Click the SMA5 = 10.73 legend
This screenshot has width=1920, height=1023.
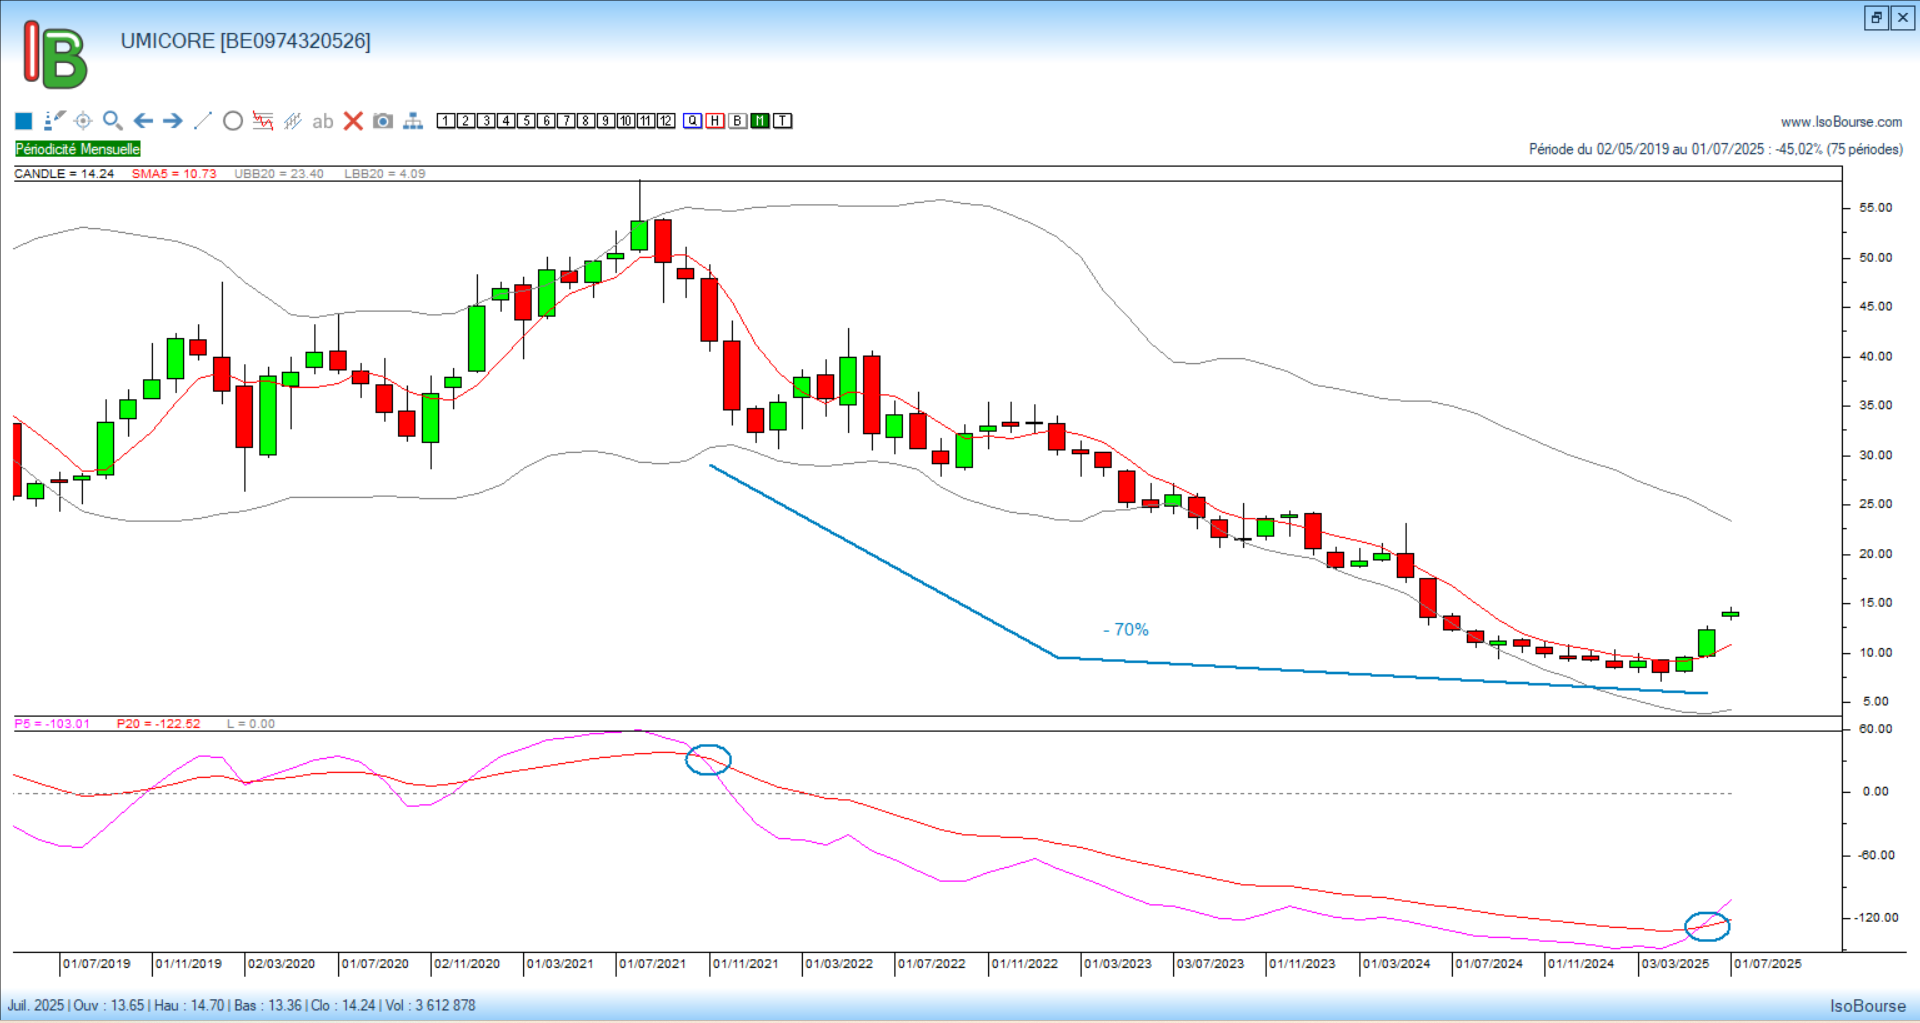pyautogui.click(x=174, y=174)
